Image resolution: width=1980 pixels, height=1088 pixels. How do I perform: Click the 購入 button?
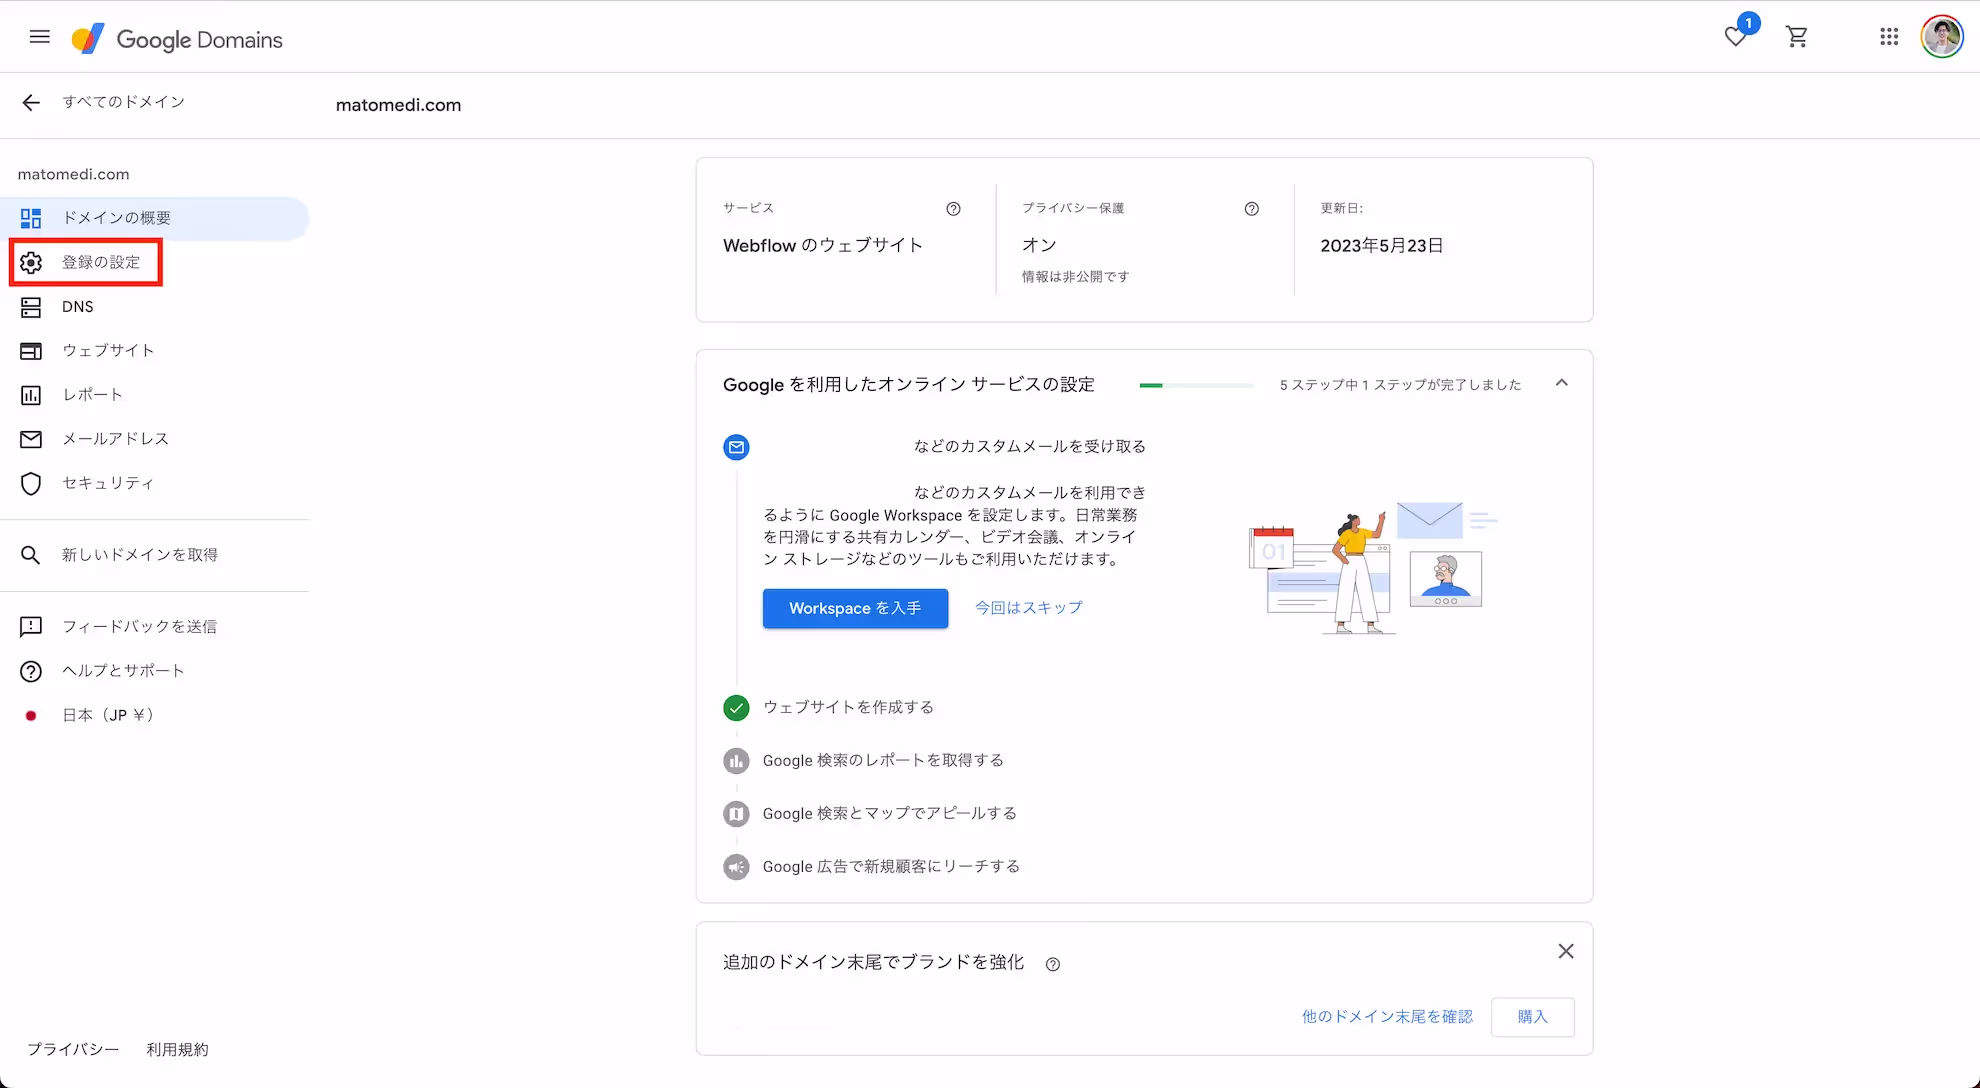tap(1532, 1017)
